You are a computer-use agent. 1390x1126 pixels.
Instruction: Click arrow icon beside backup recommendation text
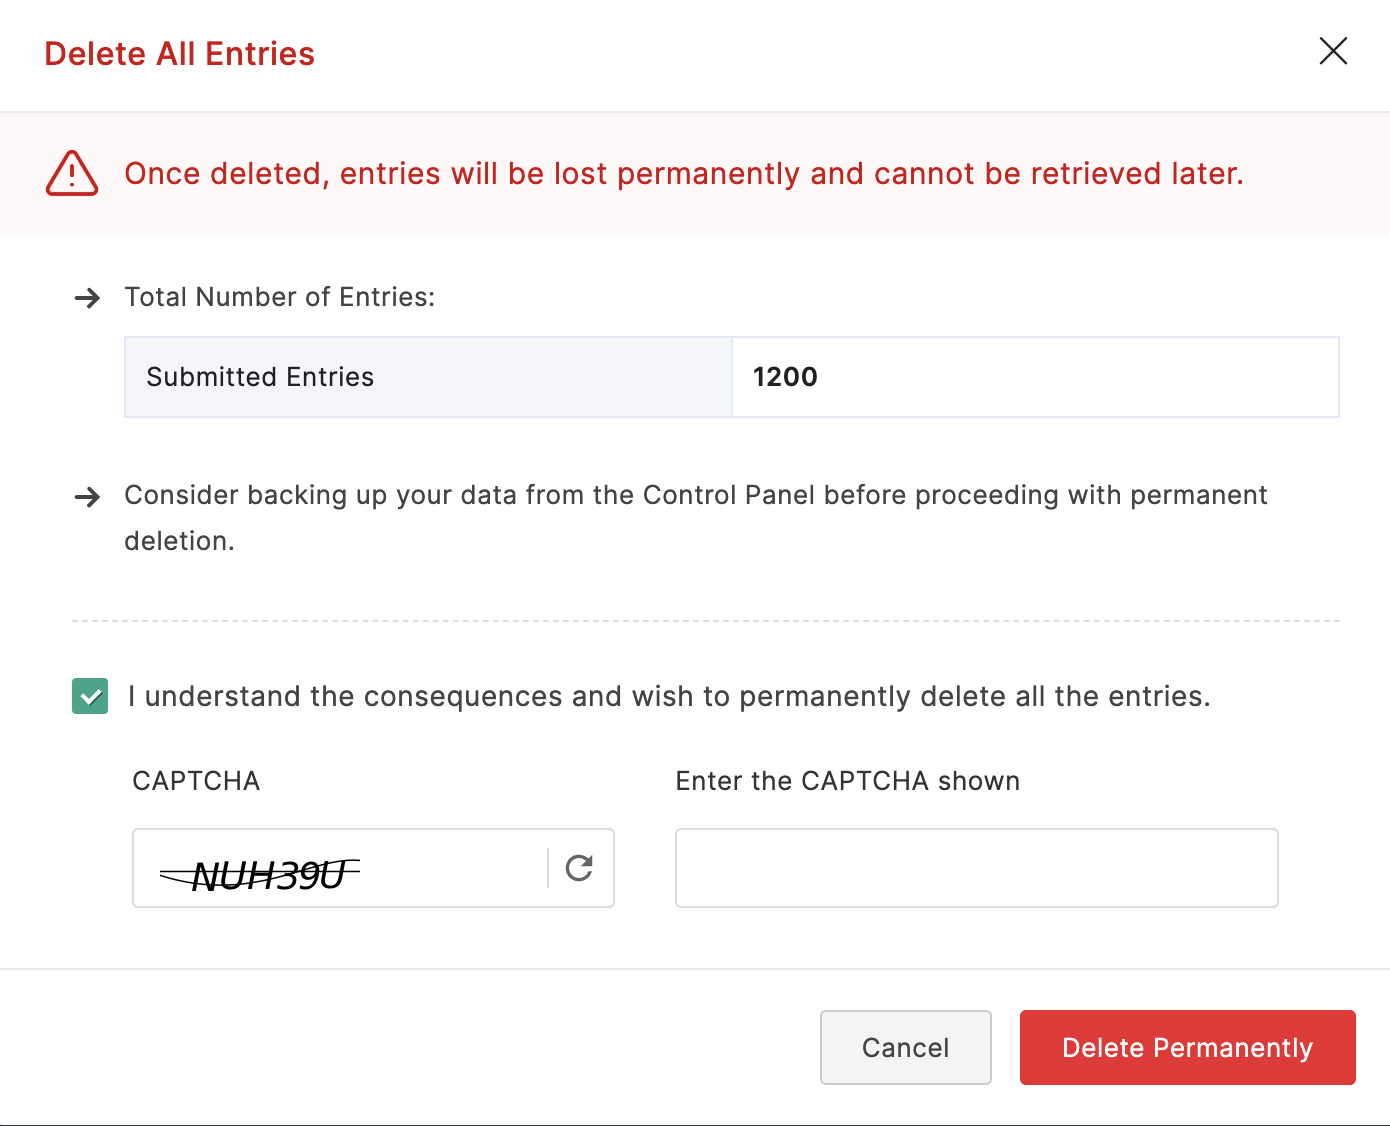(88, 497)
